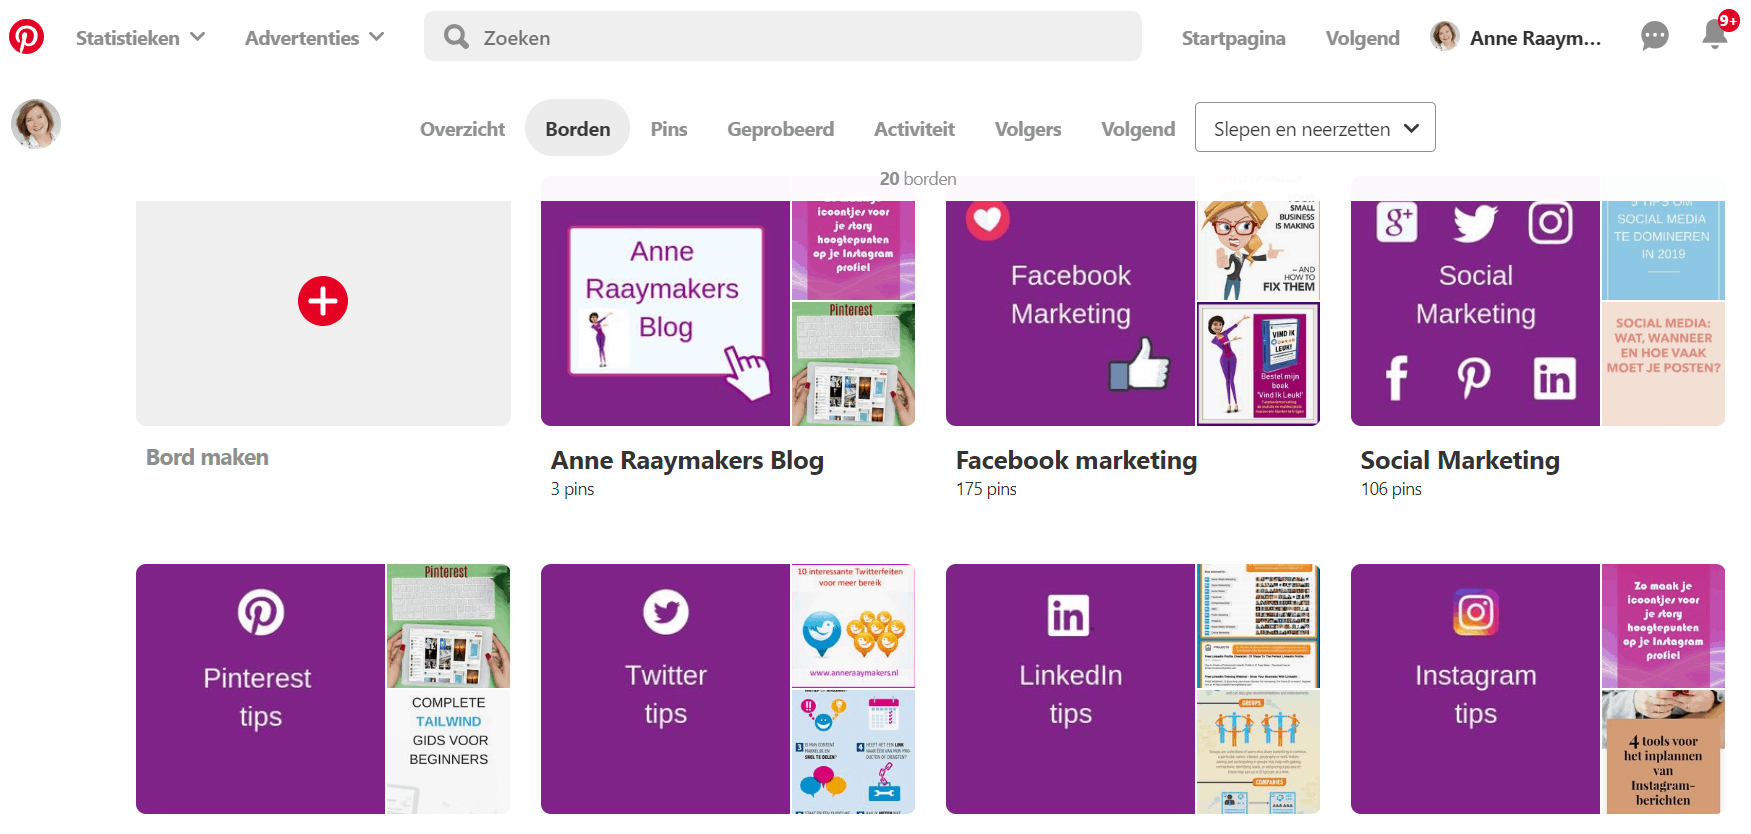The width and height of the screenshot is (1751, 834).
Task: Open the Social Marketing board title
Action: pos(1460,460)
